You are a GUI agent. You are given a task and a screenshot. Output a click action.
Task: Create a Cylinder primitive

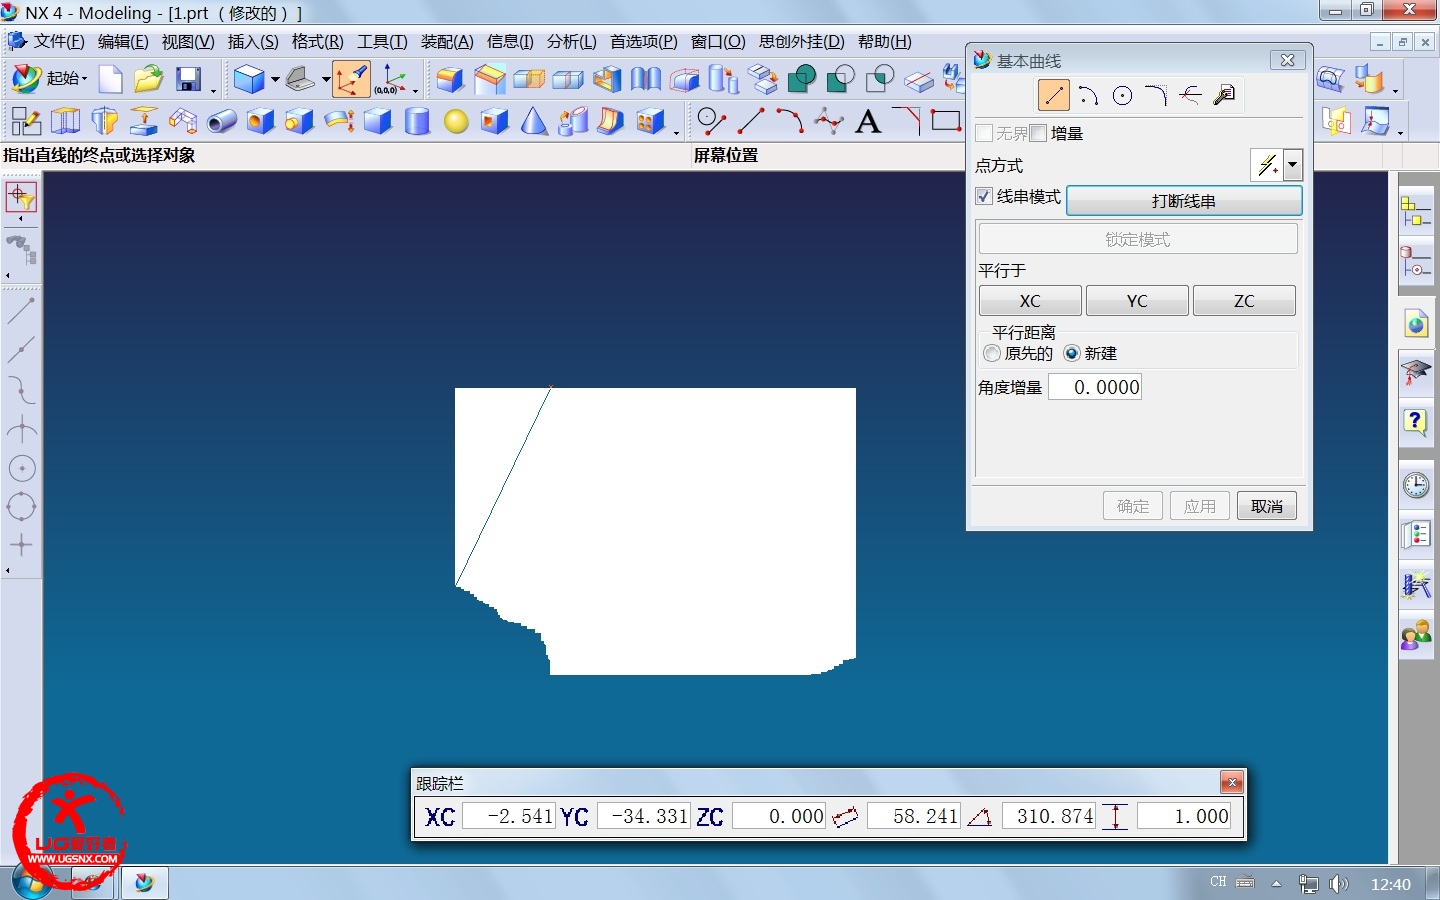[417, 122]
